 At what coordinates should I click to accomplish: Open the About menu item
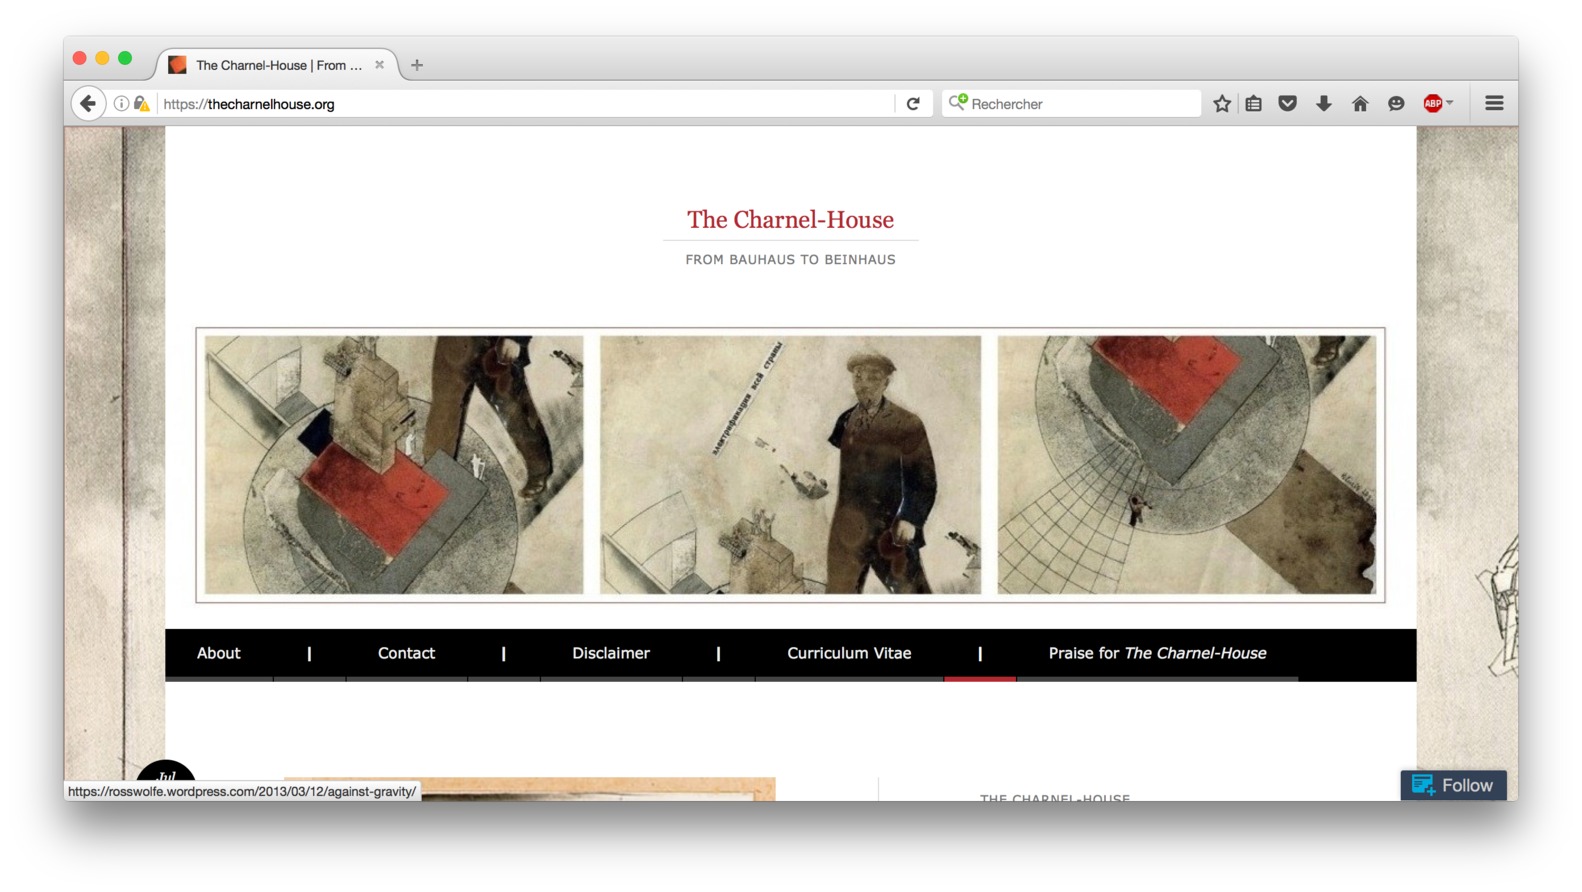tap(218, 653)
